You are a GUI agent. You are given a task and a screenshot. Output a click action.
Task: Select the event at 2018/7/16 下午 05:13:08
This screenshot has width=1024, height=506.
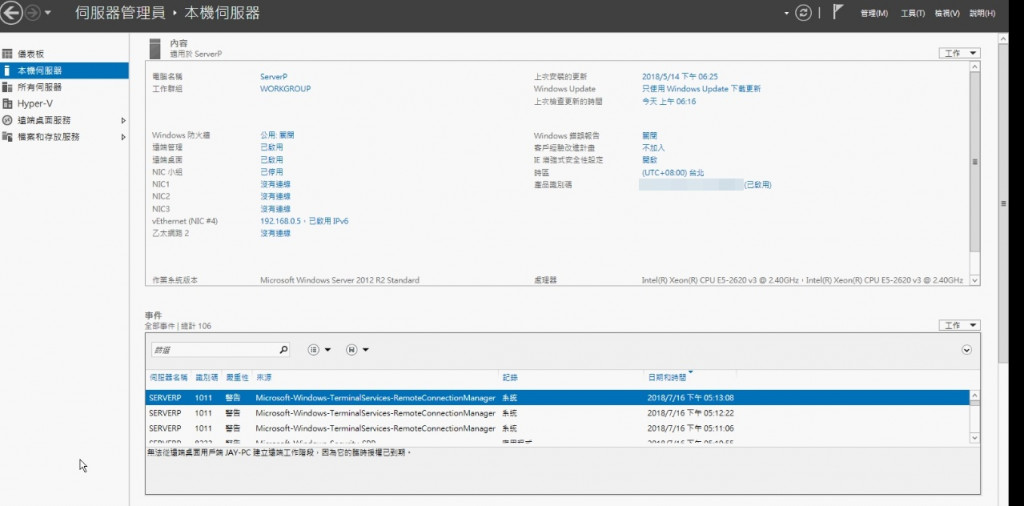coord(557,398)
